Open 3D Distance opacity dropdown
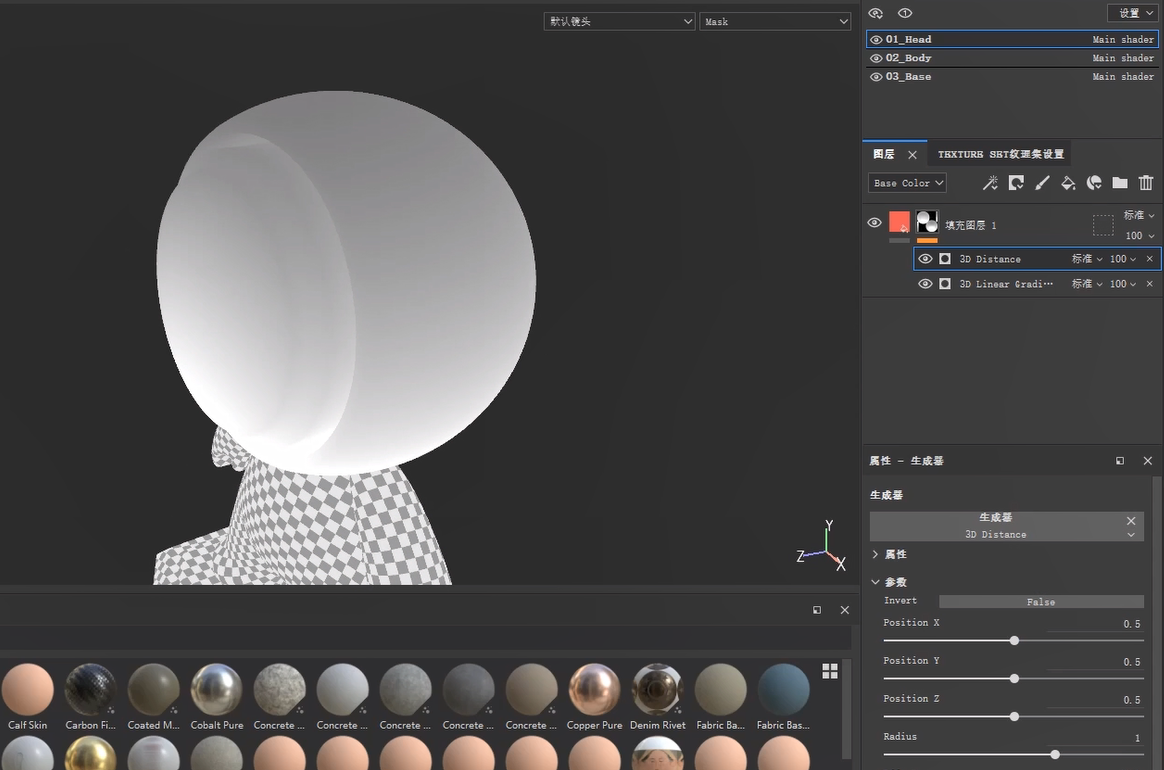The height and width of the screenshot is (770, 1164). [1122, 259]
